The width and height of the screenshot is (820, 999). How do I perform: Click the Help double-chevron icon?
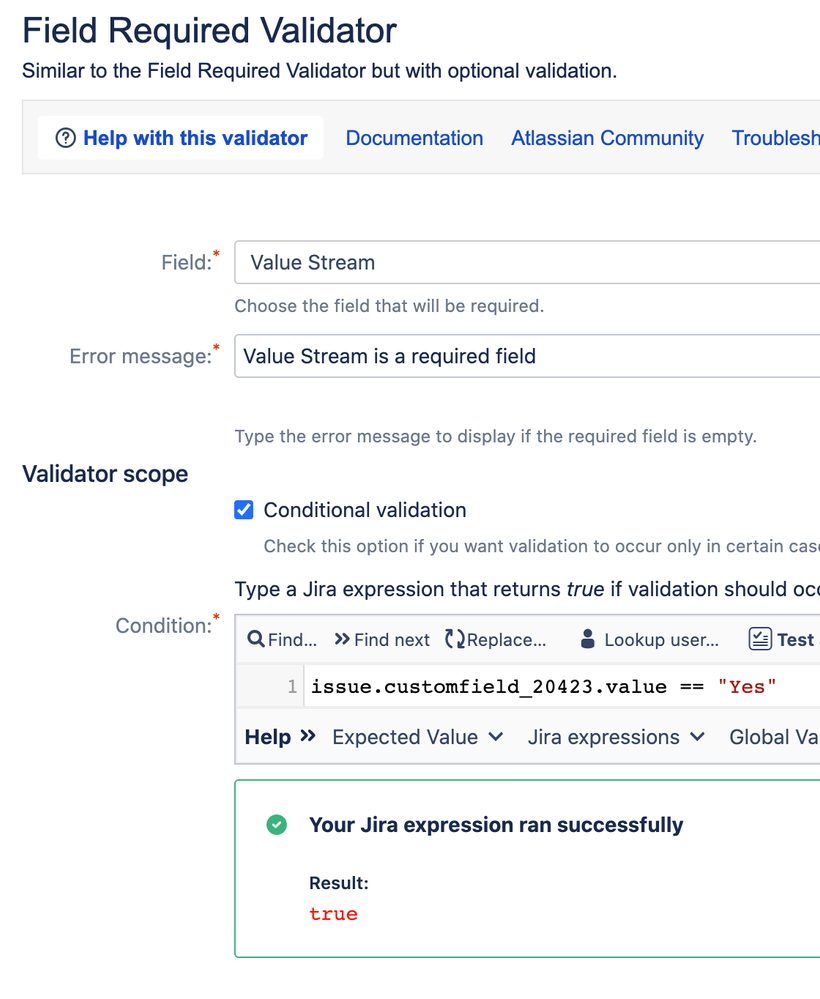[x=308, y=737]
